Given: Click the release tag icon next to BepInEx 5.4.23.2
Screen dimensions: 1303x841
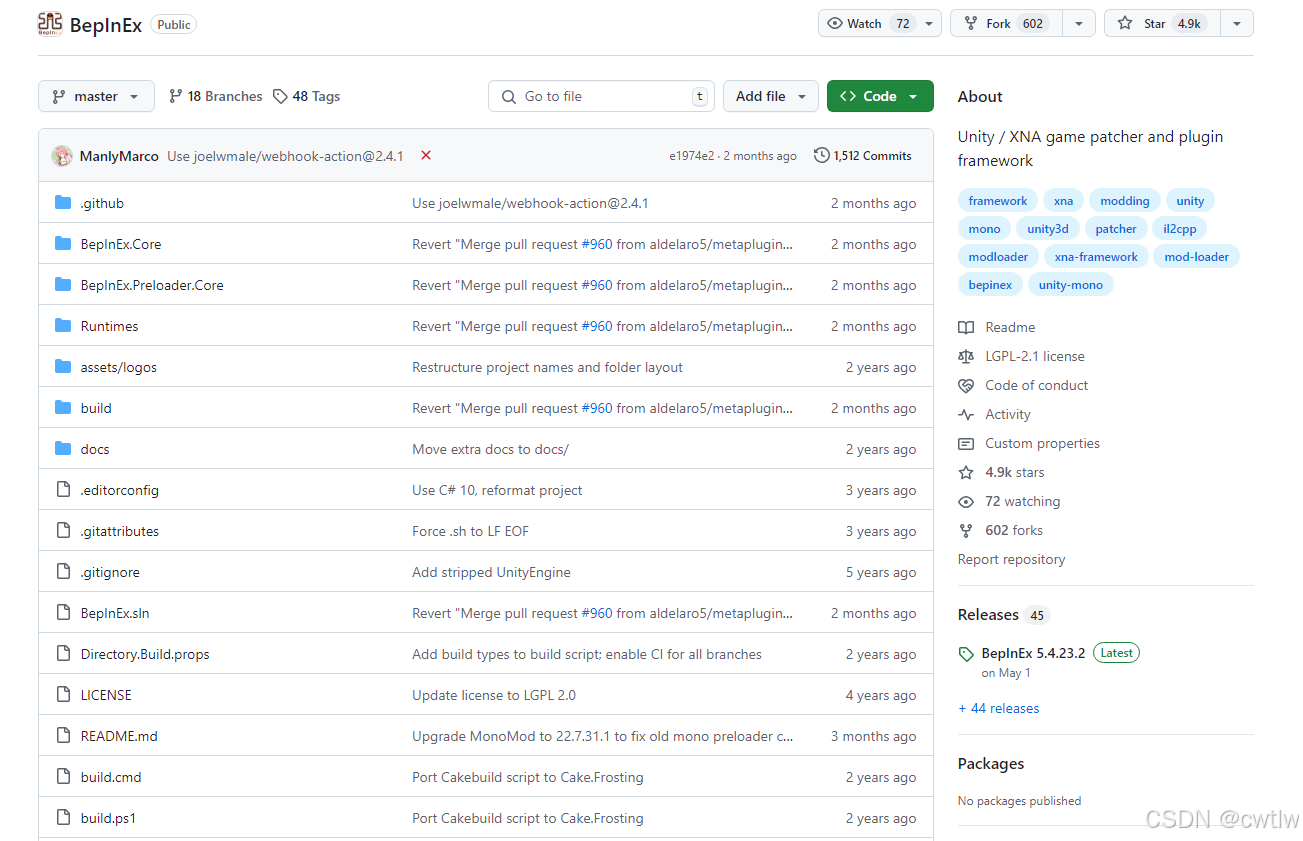Looking at the screenshot, I should 966,654.
